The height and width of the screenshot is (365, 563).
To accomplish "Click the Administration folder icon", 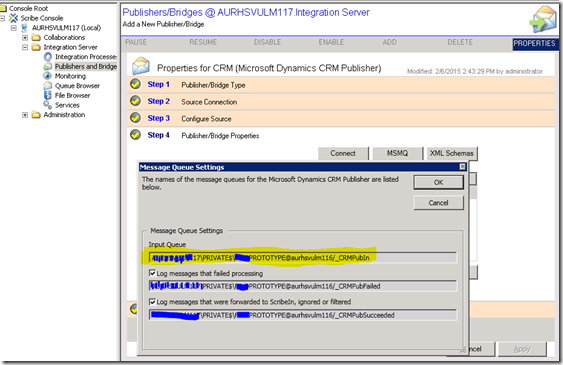I will pyautogui.click(x=36, y=115).
